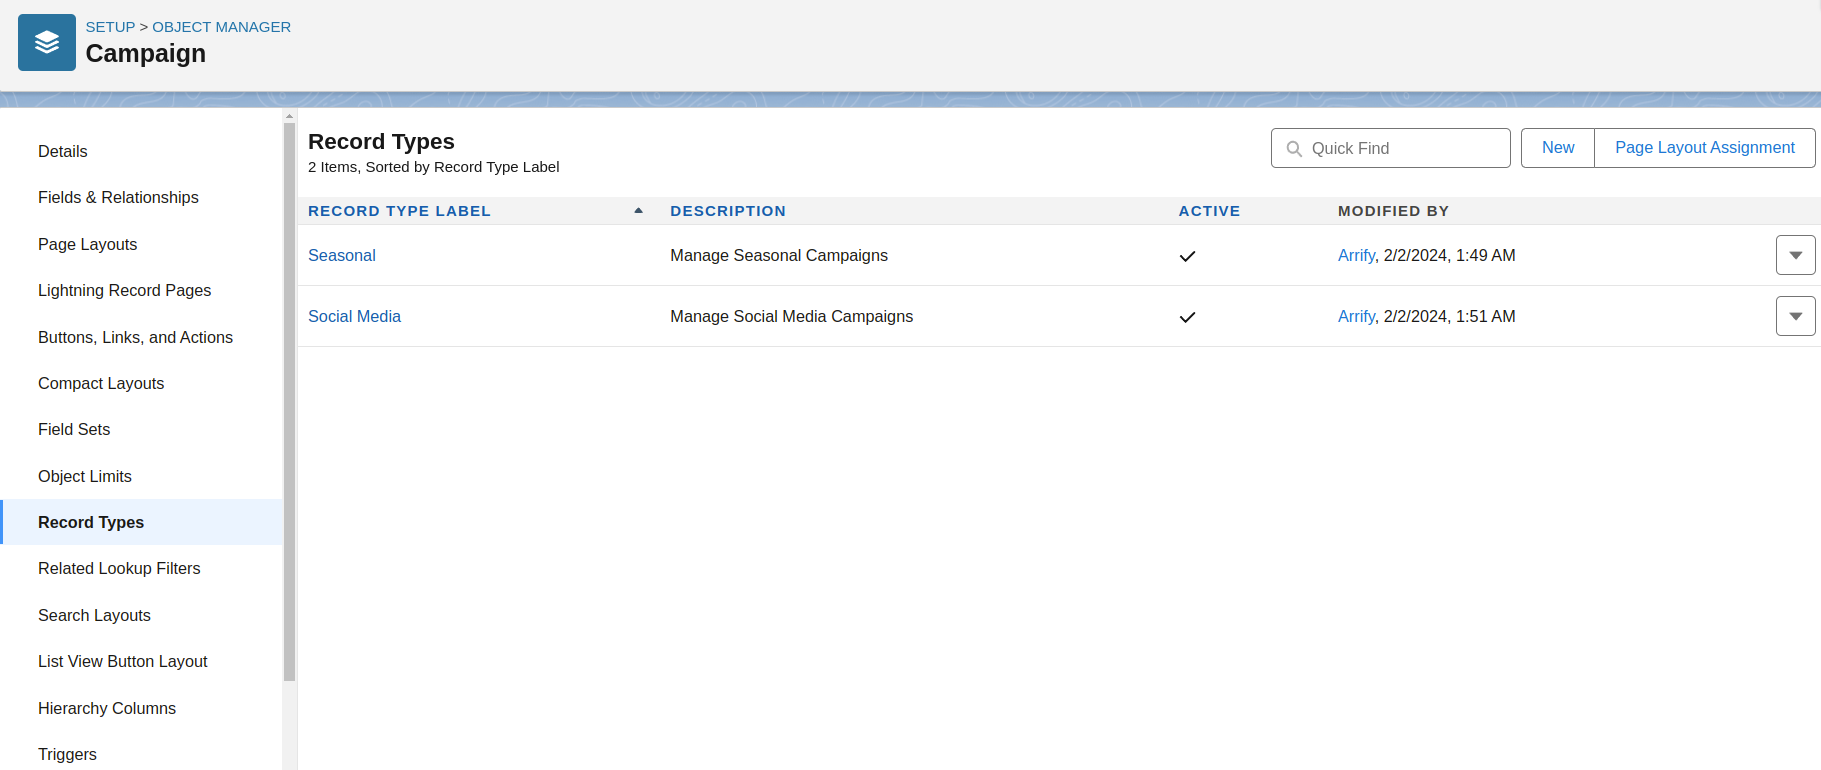Select Hierarchy Columns

tap(107, 708)
